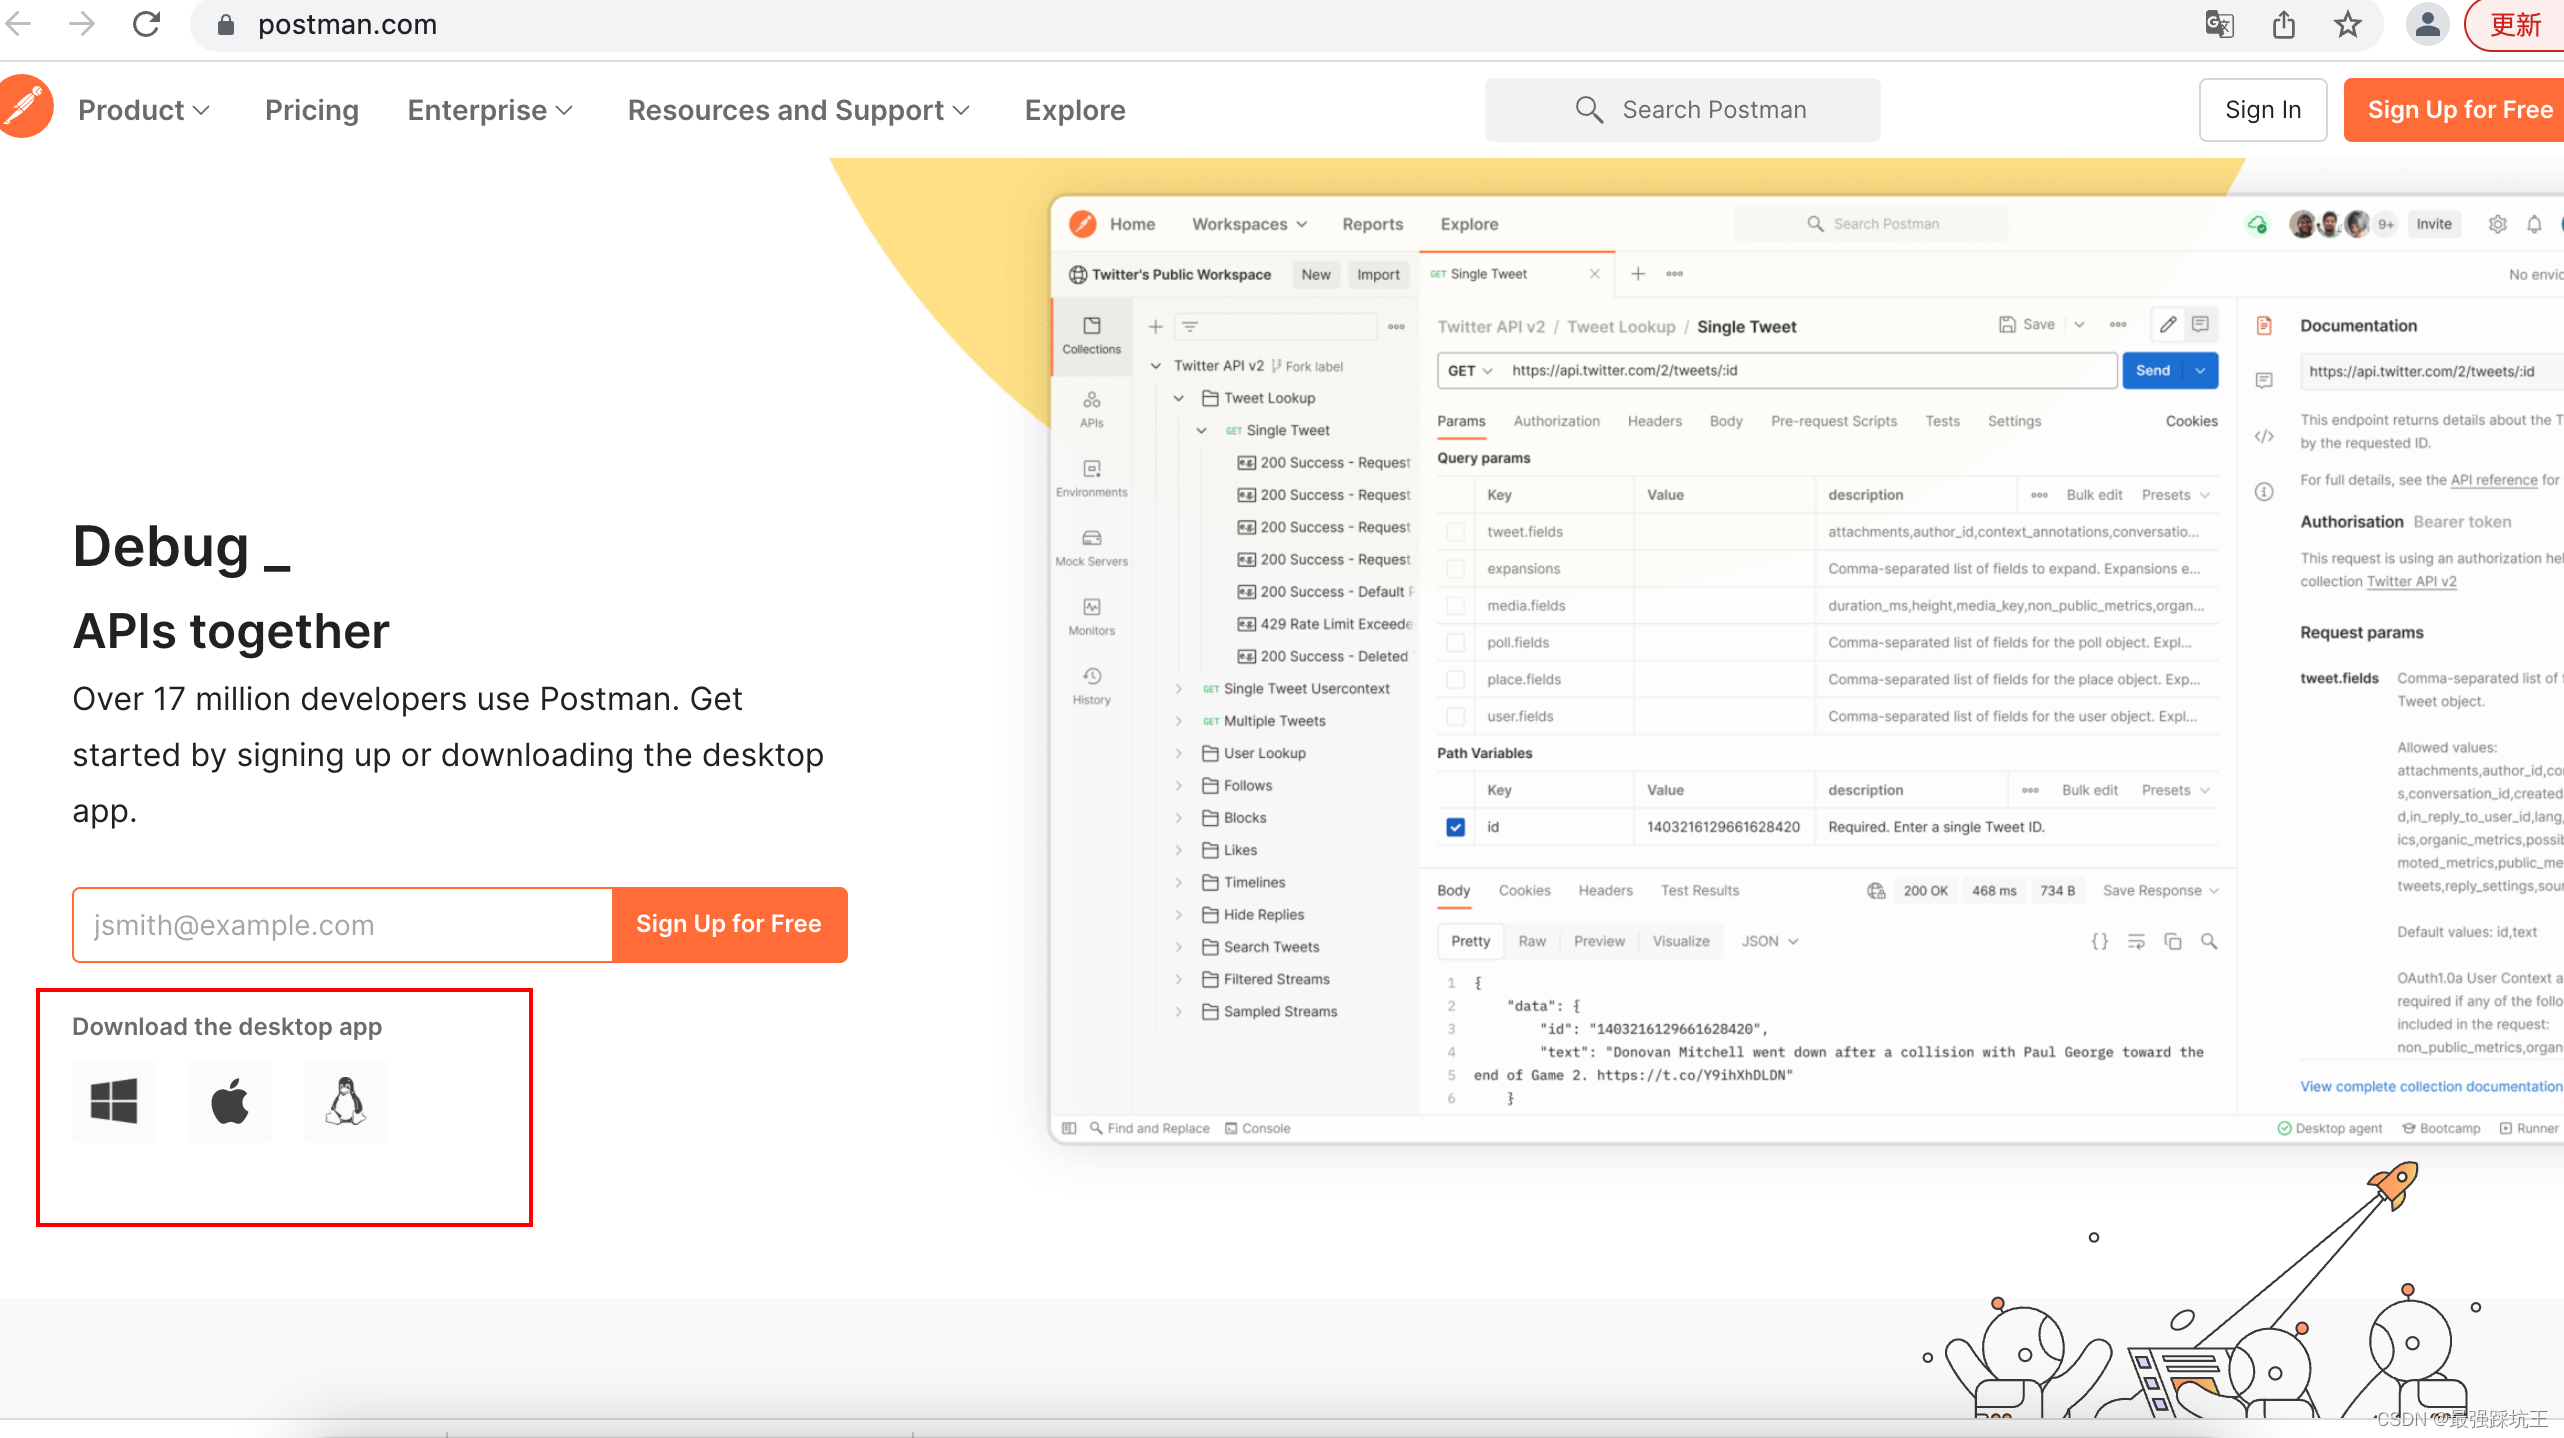
Task: Open the browser share icon
Action: (2284, 24)
